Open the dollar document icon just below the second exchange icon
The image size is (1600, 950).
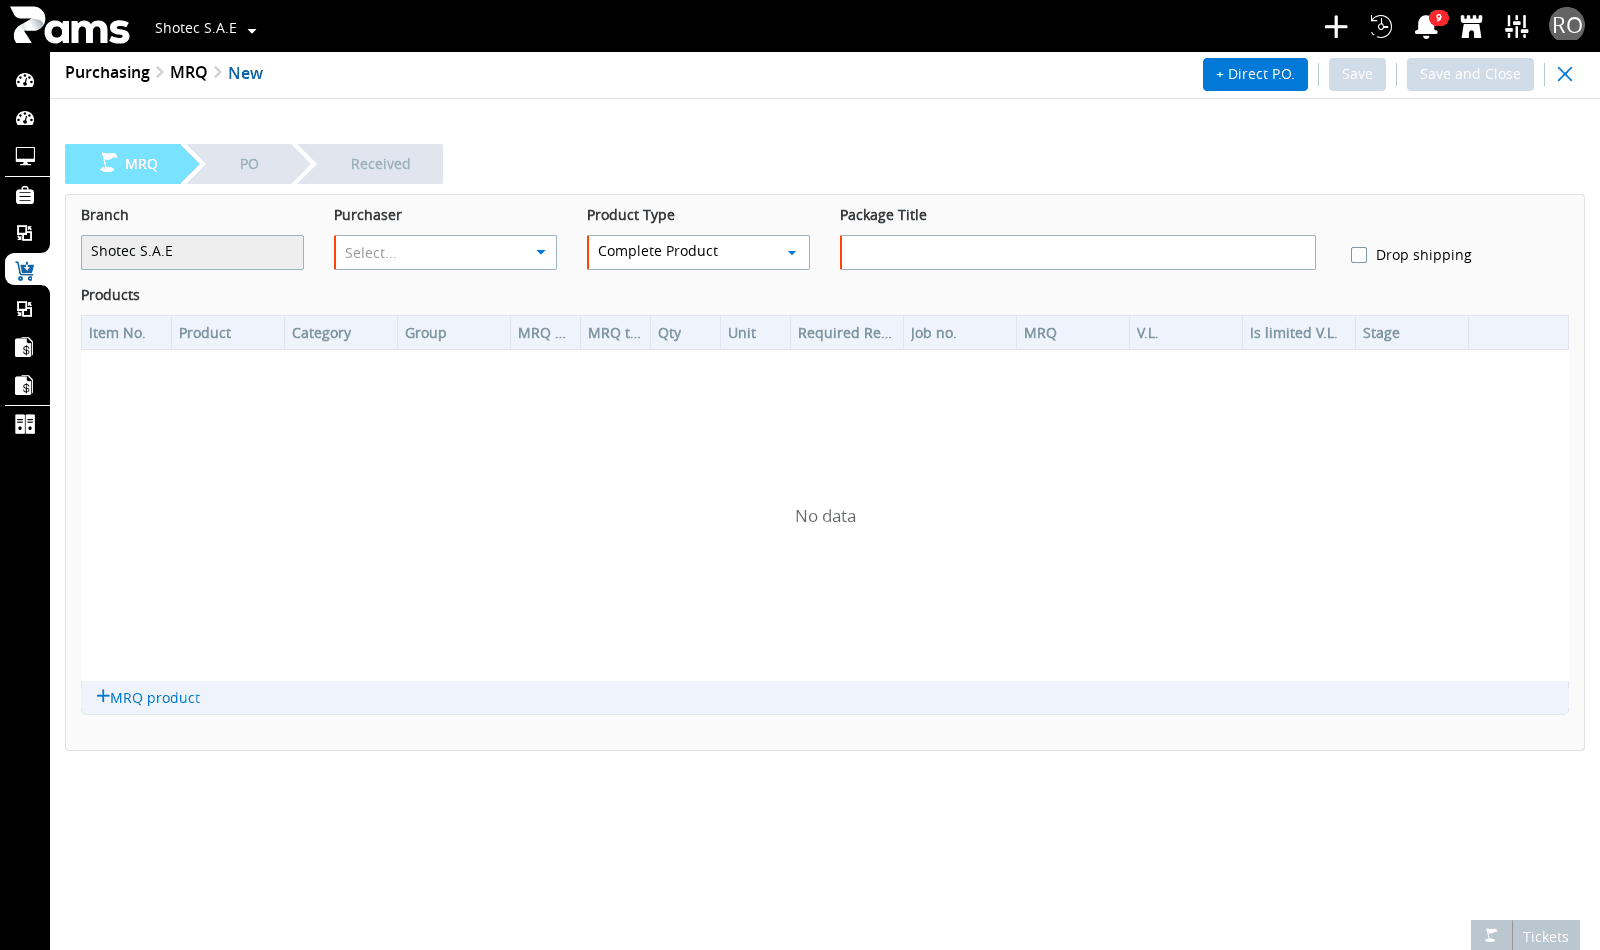point(25,347)
